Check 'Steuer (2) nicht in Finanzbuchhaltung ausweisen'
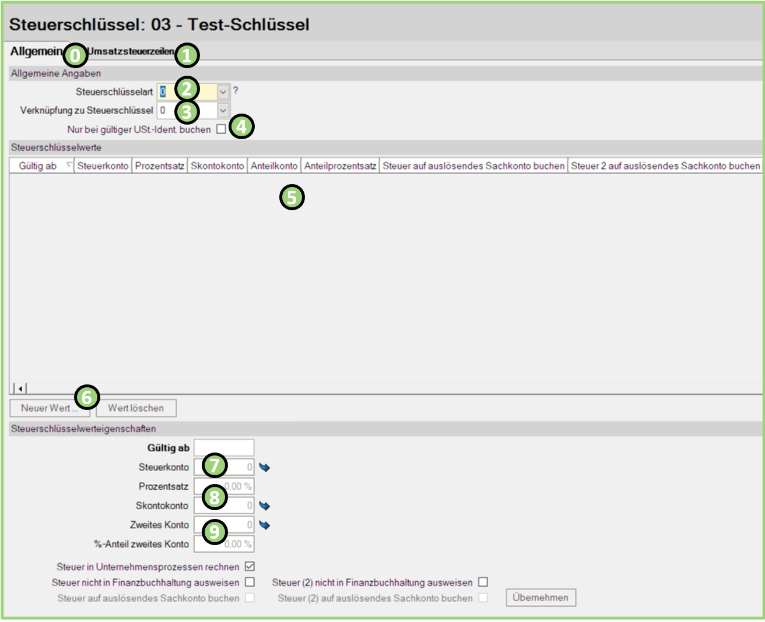 tap(483, 582)
